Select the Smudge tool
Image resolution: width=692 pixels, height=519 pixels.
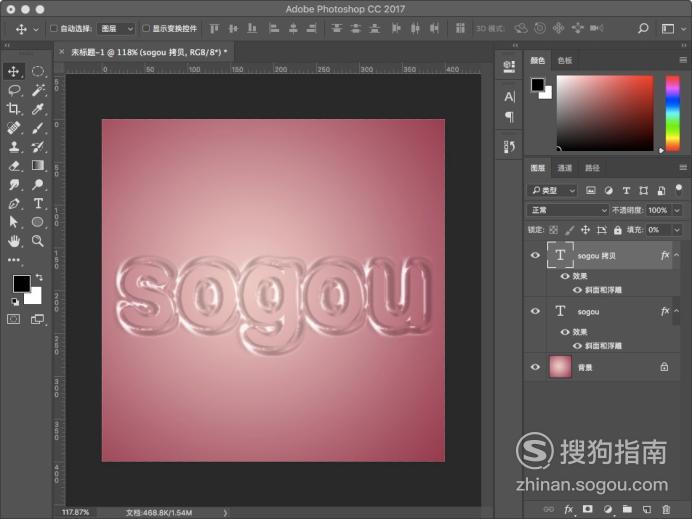coord(14,184)
